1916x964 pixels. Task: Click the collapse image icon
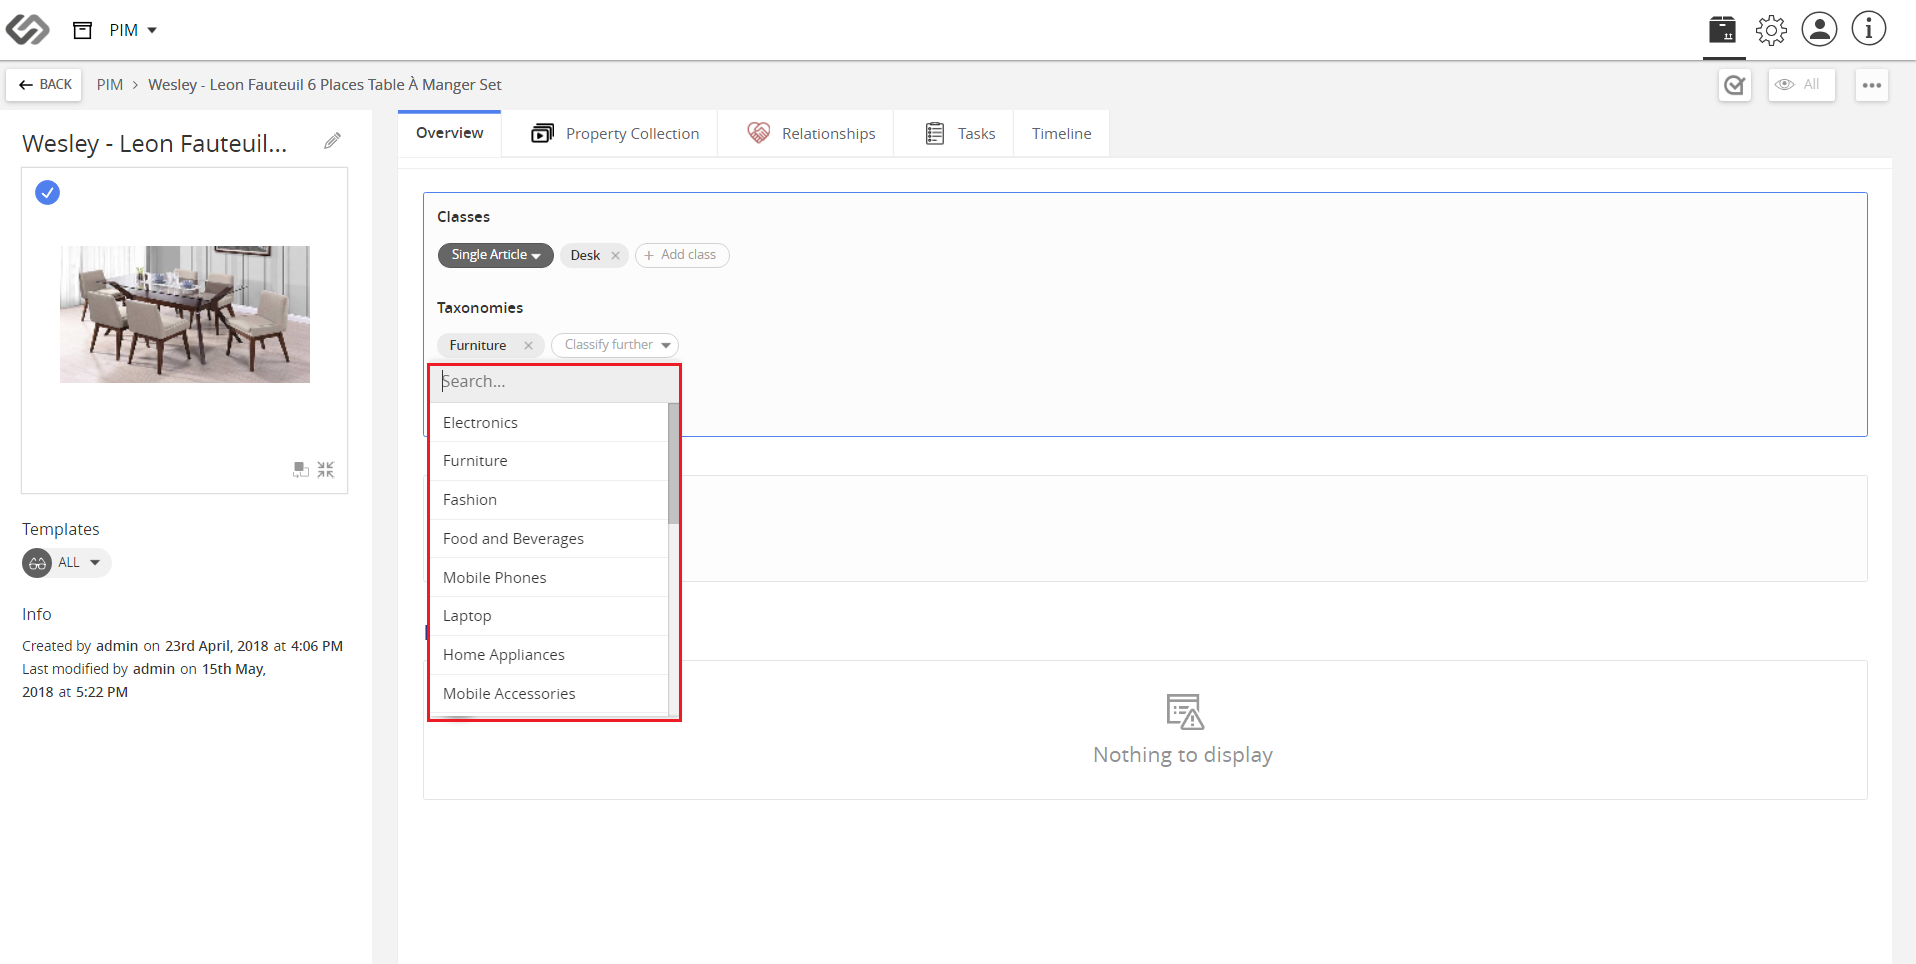click(326, 469)
